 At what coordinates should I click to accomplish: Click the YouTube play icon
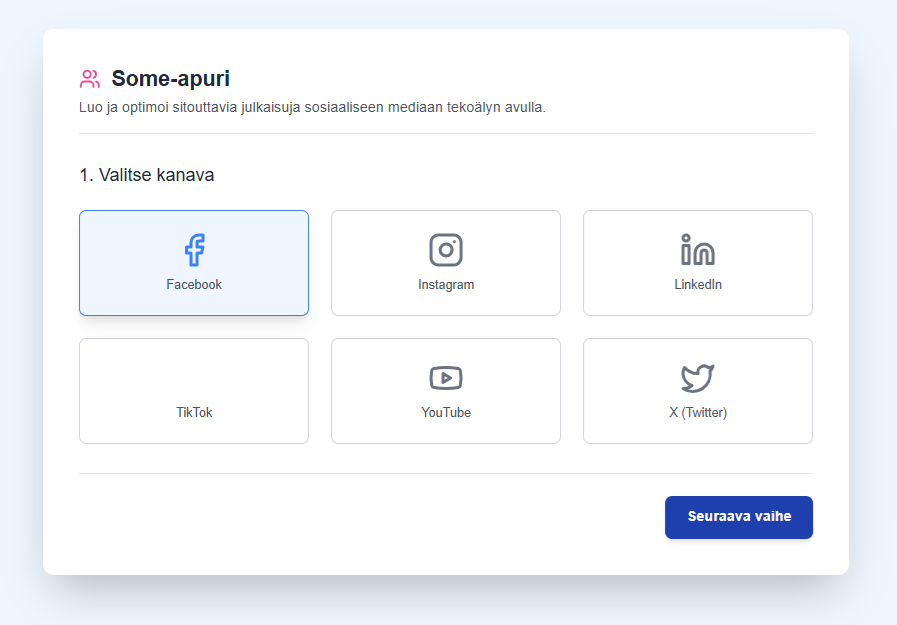(445, 377)
